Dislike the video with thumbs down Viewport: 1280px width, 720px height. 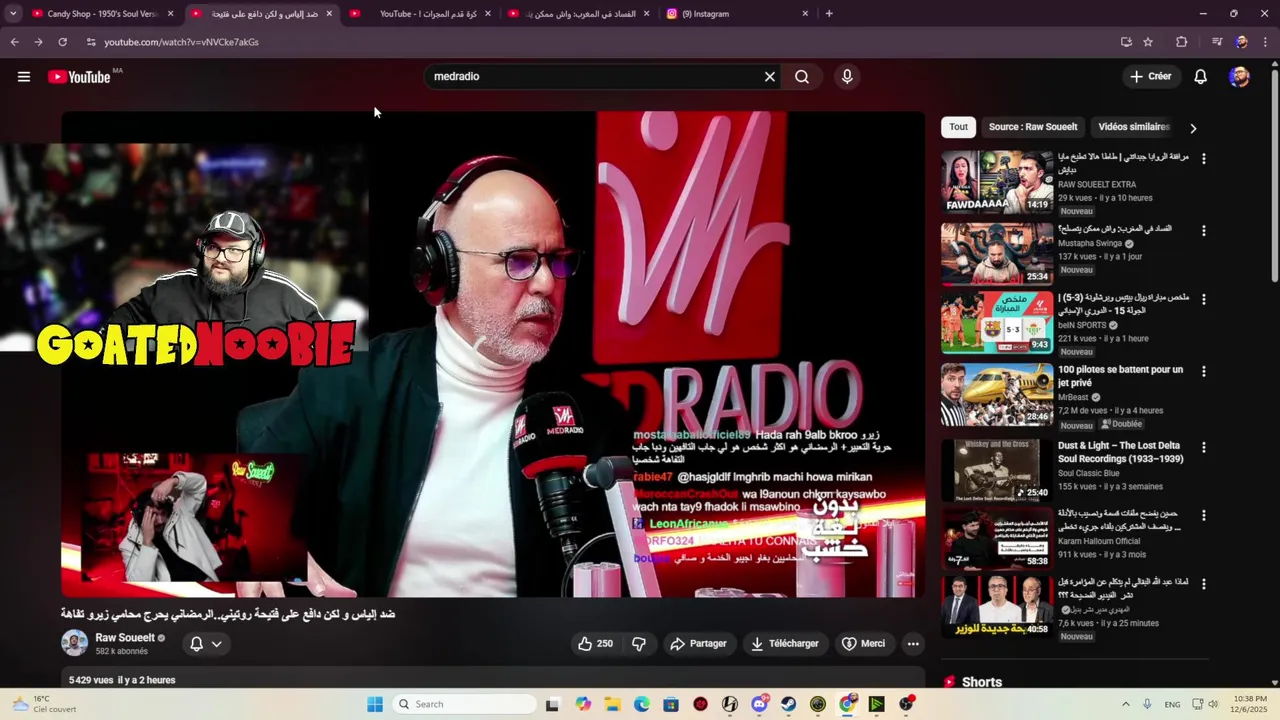[x=639, y=644]
